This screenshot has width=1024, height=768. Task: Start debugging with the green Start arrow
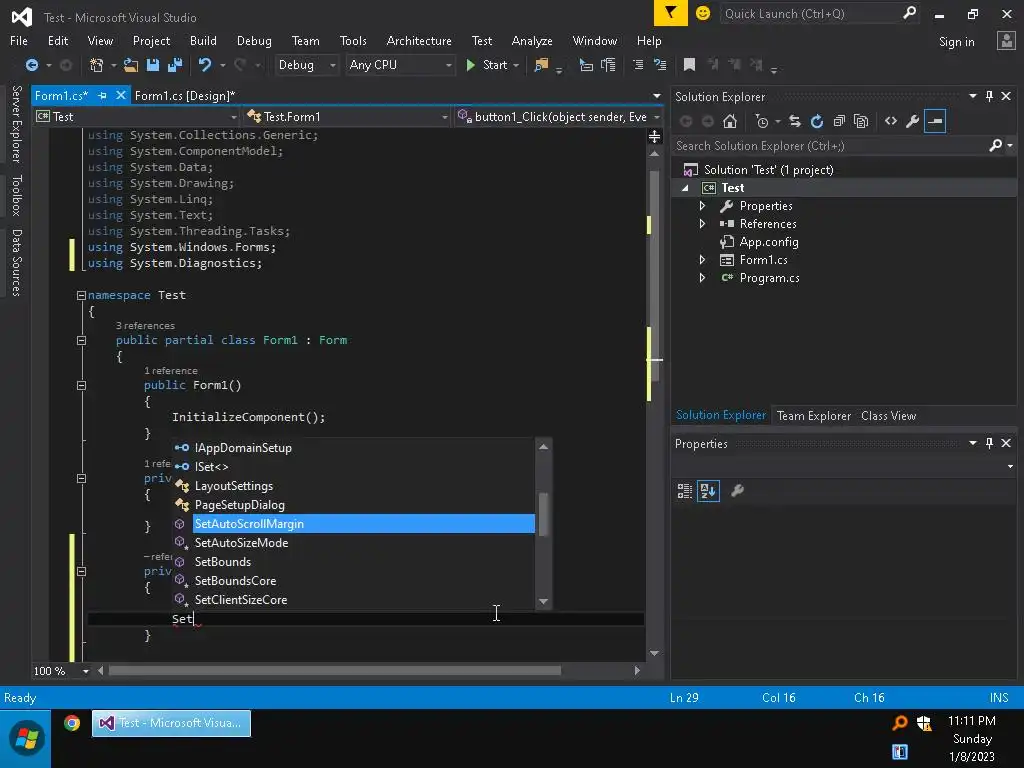point(470,65)
